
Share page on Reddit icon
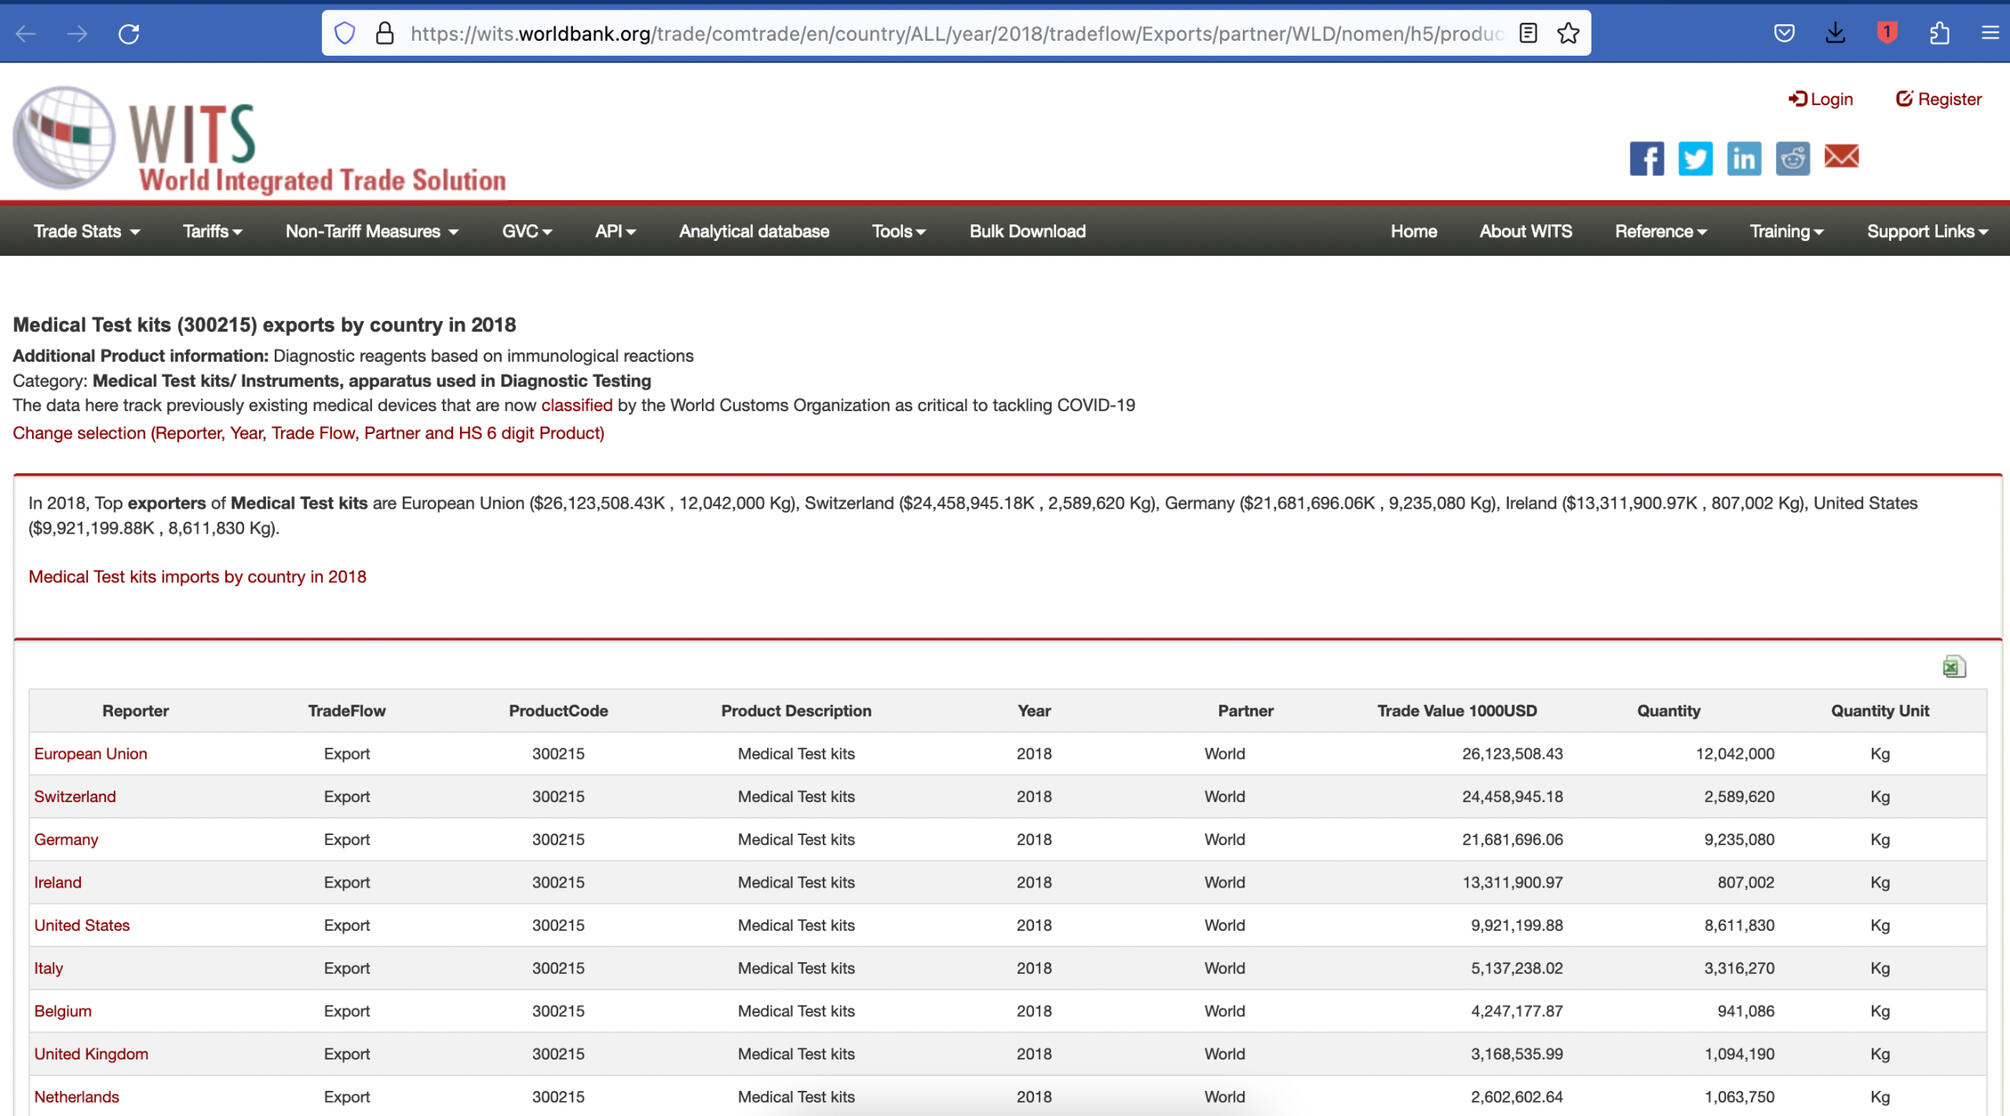pos(1792,158)
